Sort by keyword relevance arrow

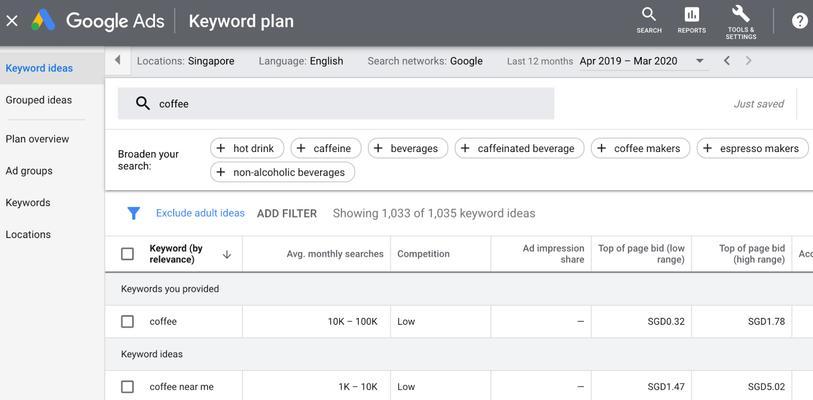[x=227, y=254]
